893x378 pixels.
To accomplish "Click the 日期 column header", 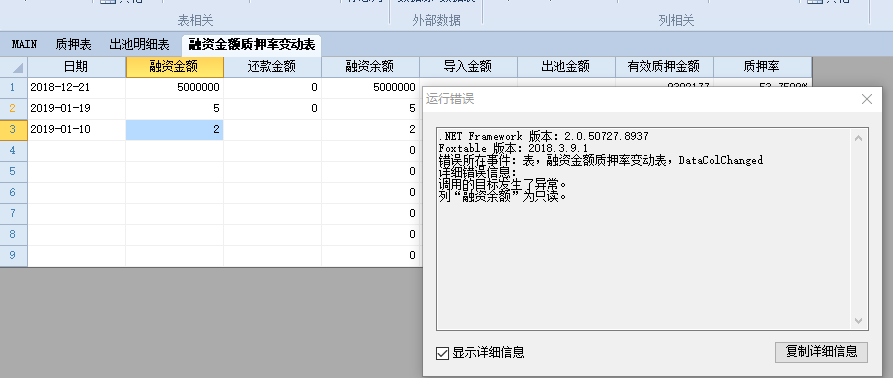I will pyautogui.click(x=76, y=67).
